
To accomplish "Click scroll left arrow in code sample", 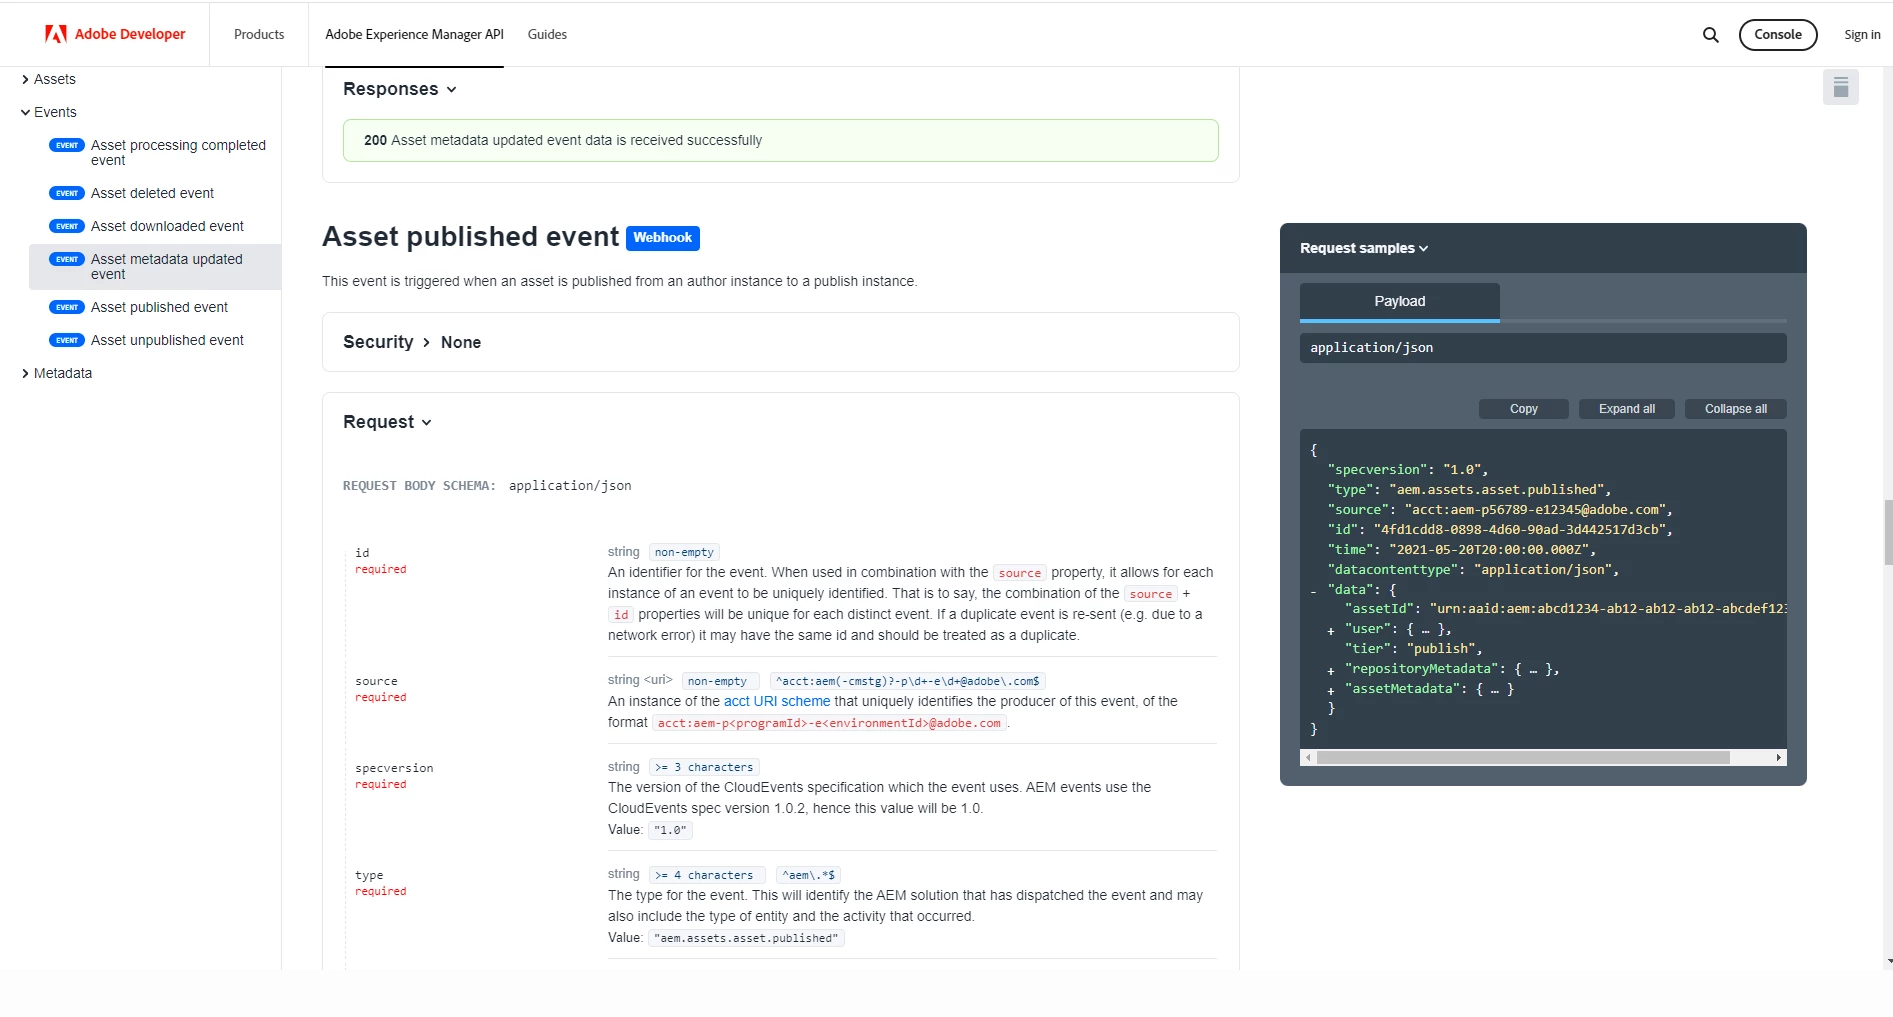I will pyautogui.click(x=1308, y=758).
